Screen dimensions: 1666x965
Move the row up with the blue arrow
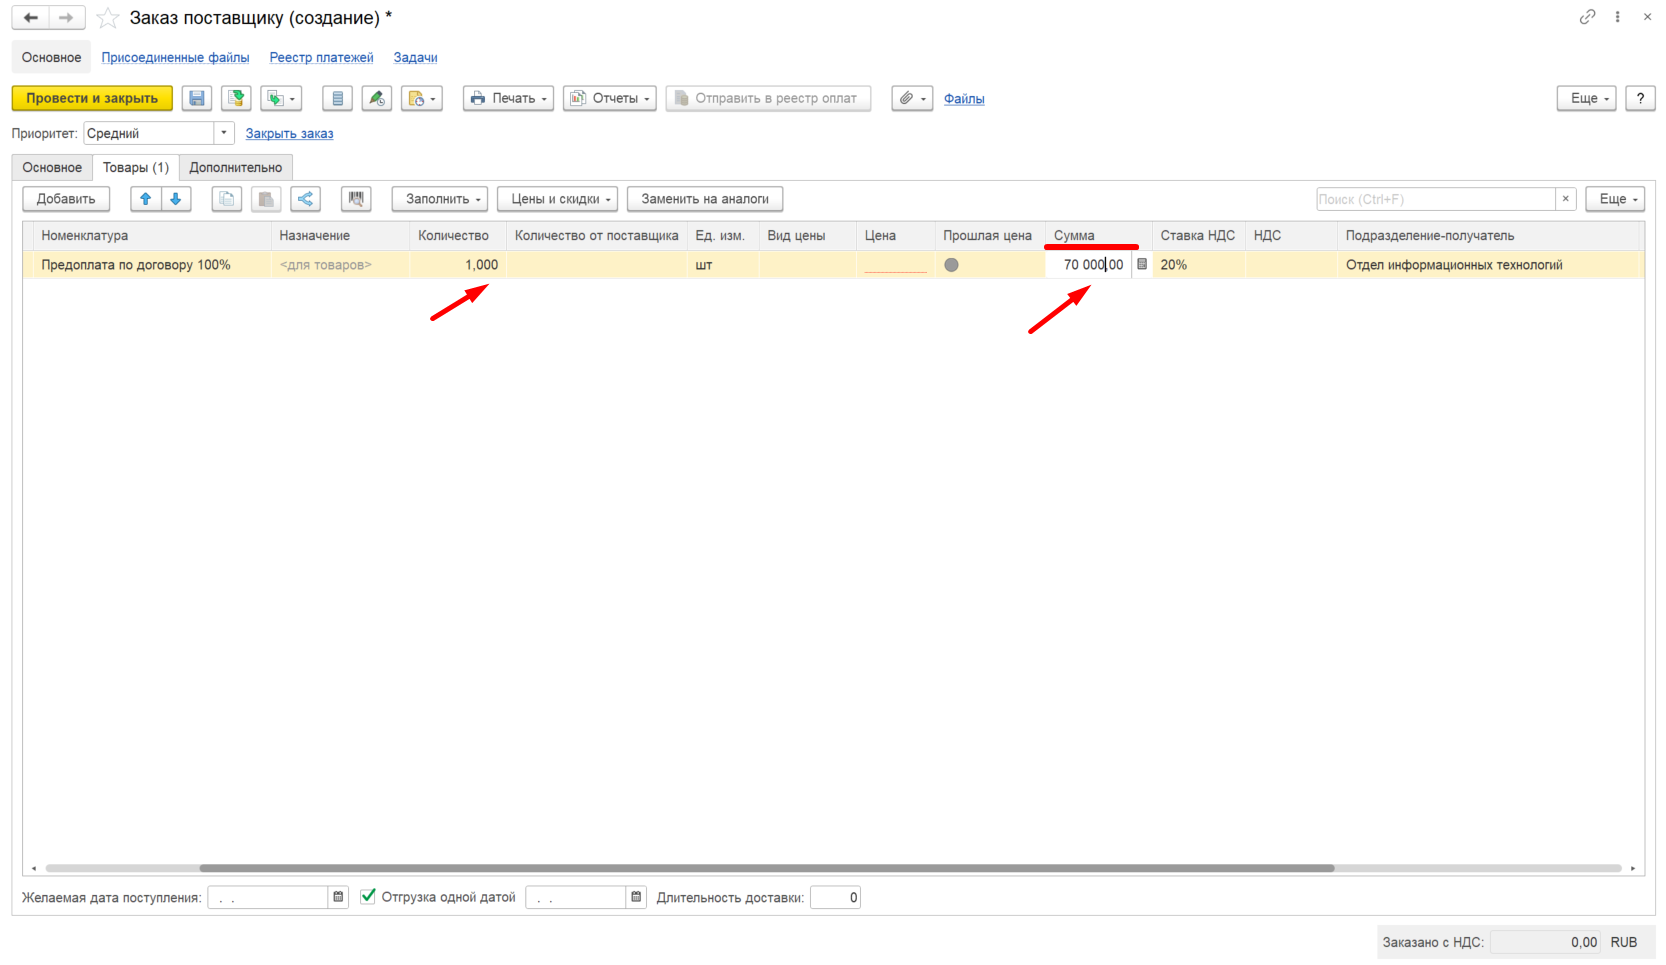pos(146,199)
